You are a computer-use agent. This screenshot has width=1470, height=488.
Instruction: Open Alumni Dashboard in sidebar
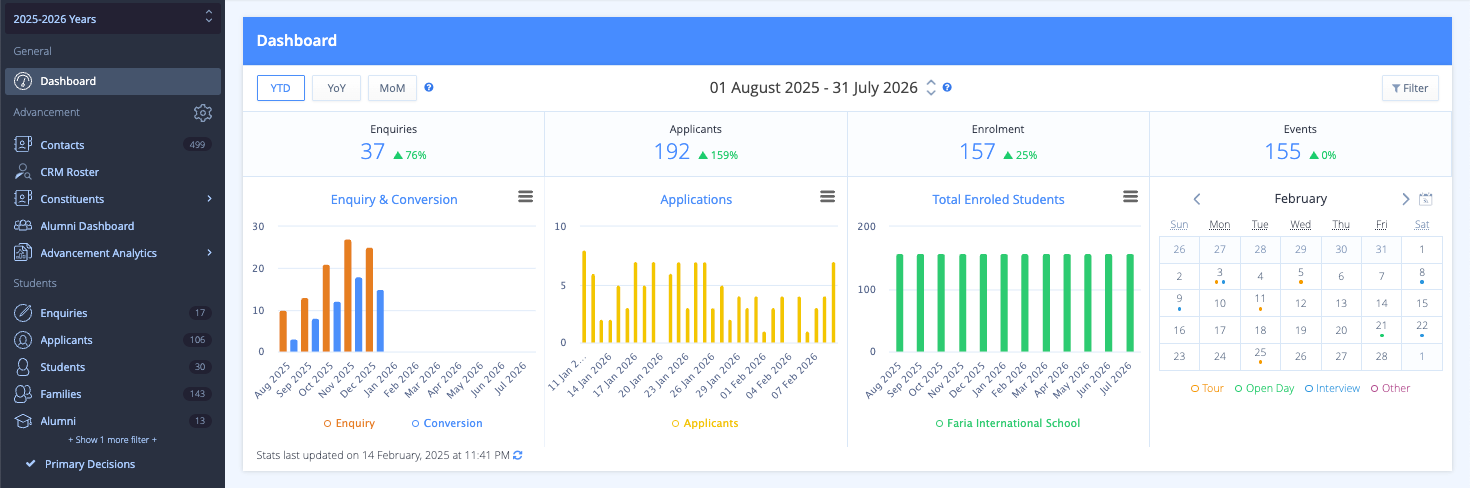[87, 226]
